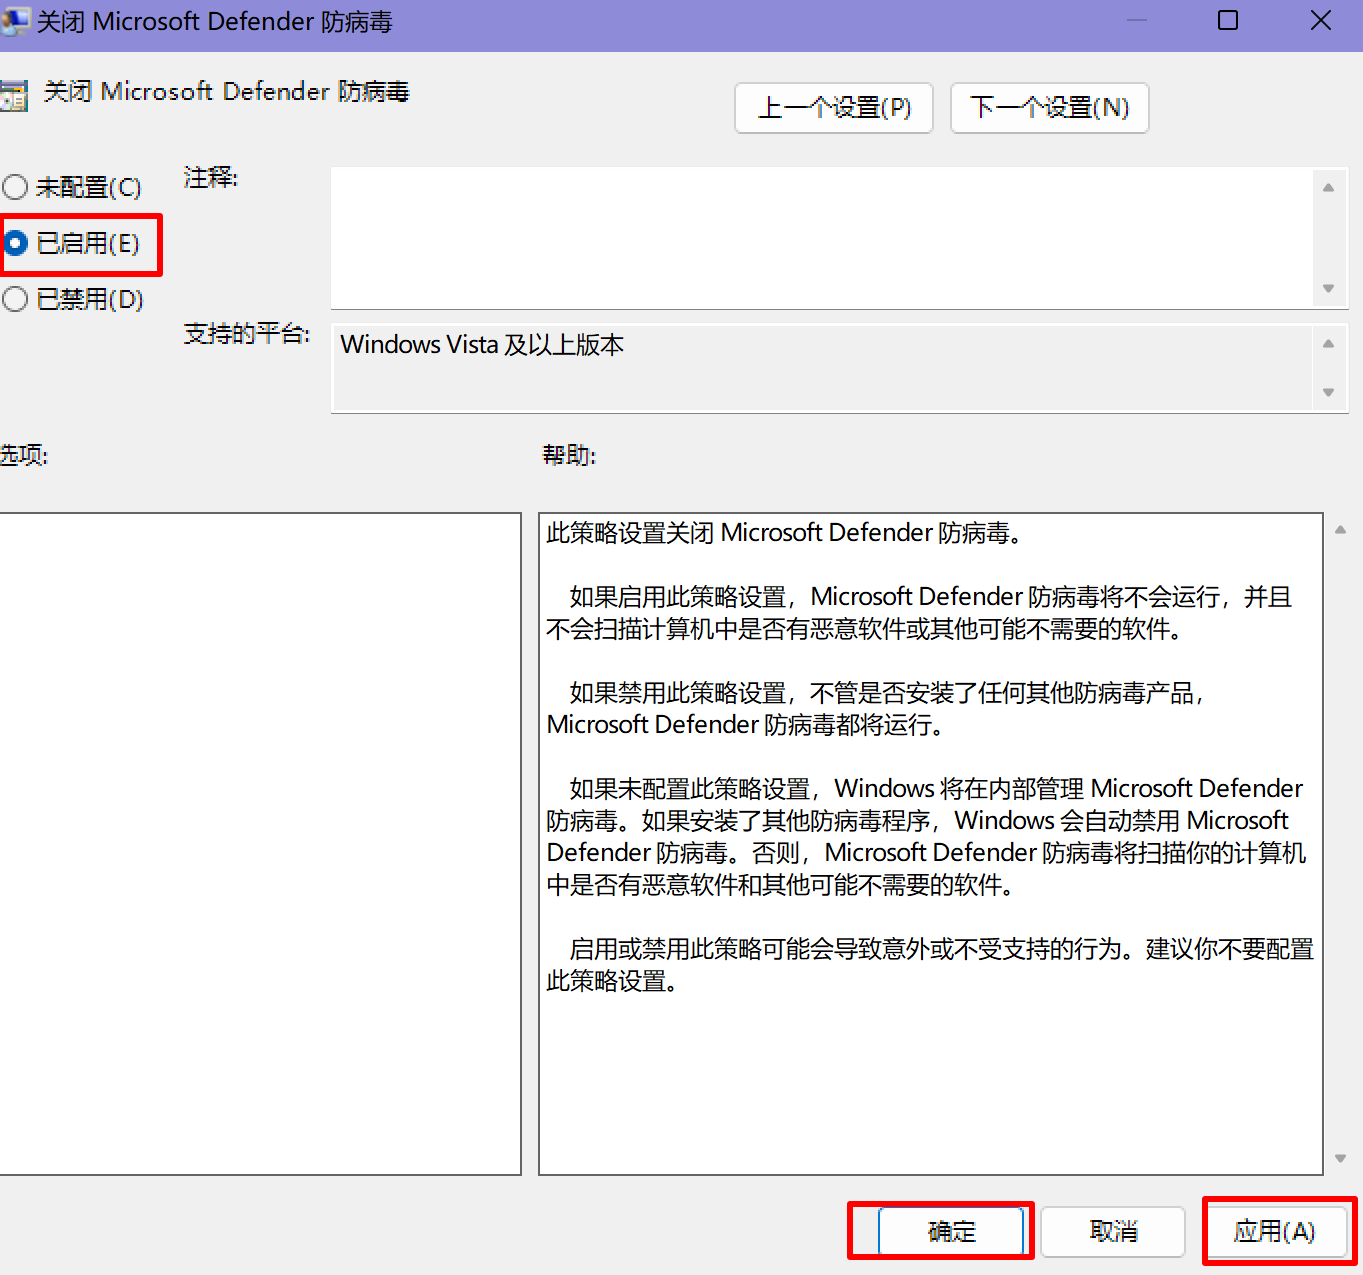This screenshot has width=1363, height=1275.
Task: Click the help text '此策略设置关闭 Microsoft Defender 防病毒。'
Action: (784, 533)
